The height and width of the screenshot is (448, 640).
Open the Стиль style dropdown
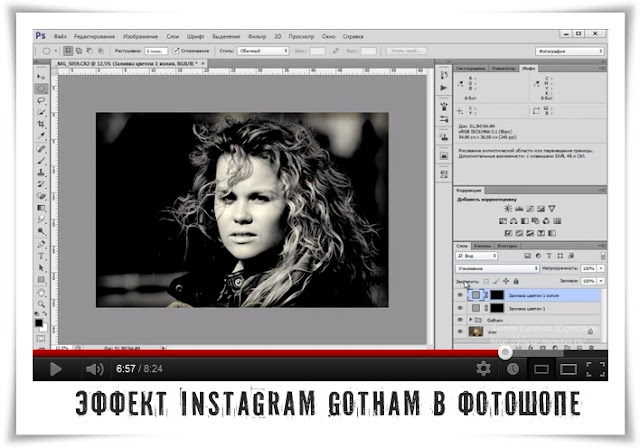[263, 51]
